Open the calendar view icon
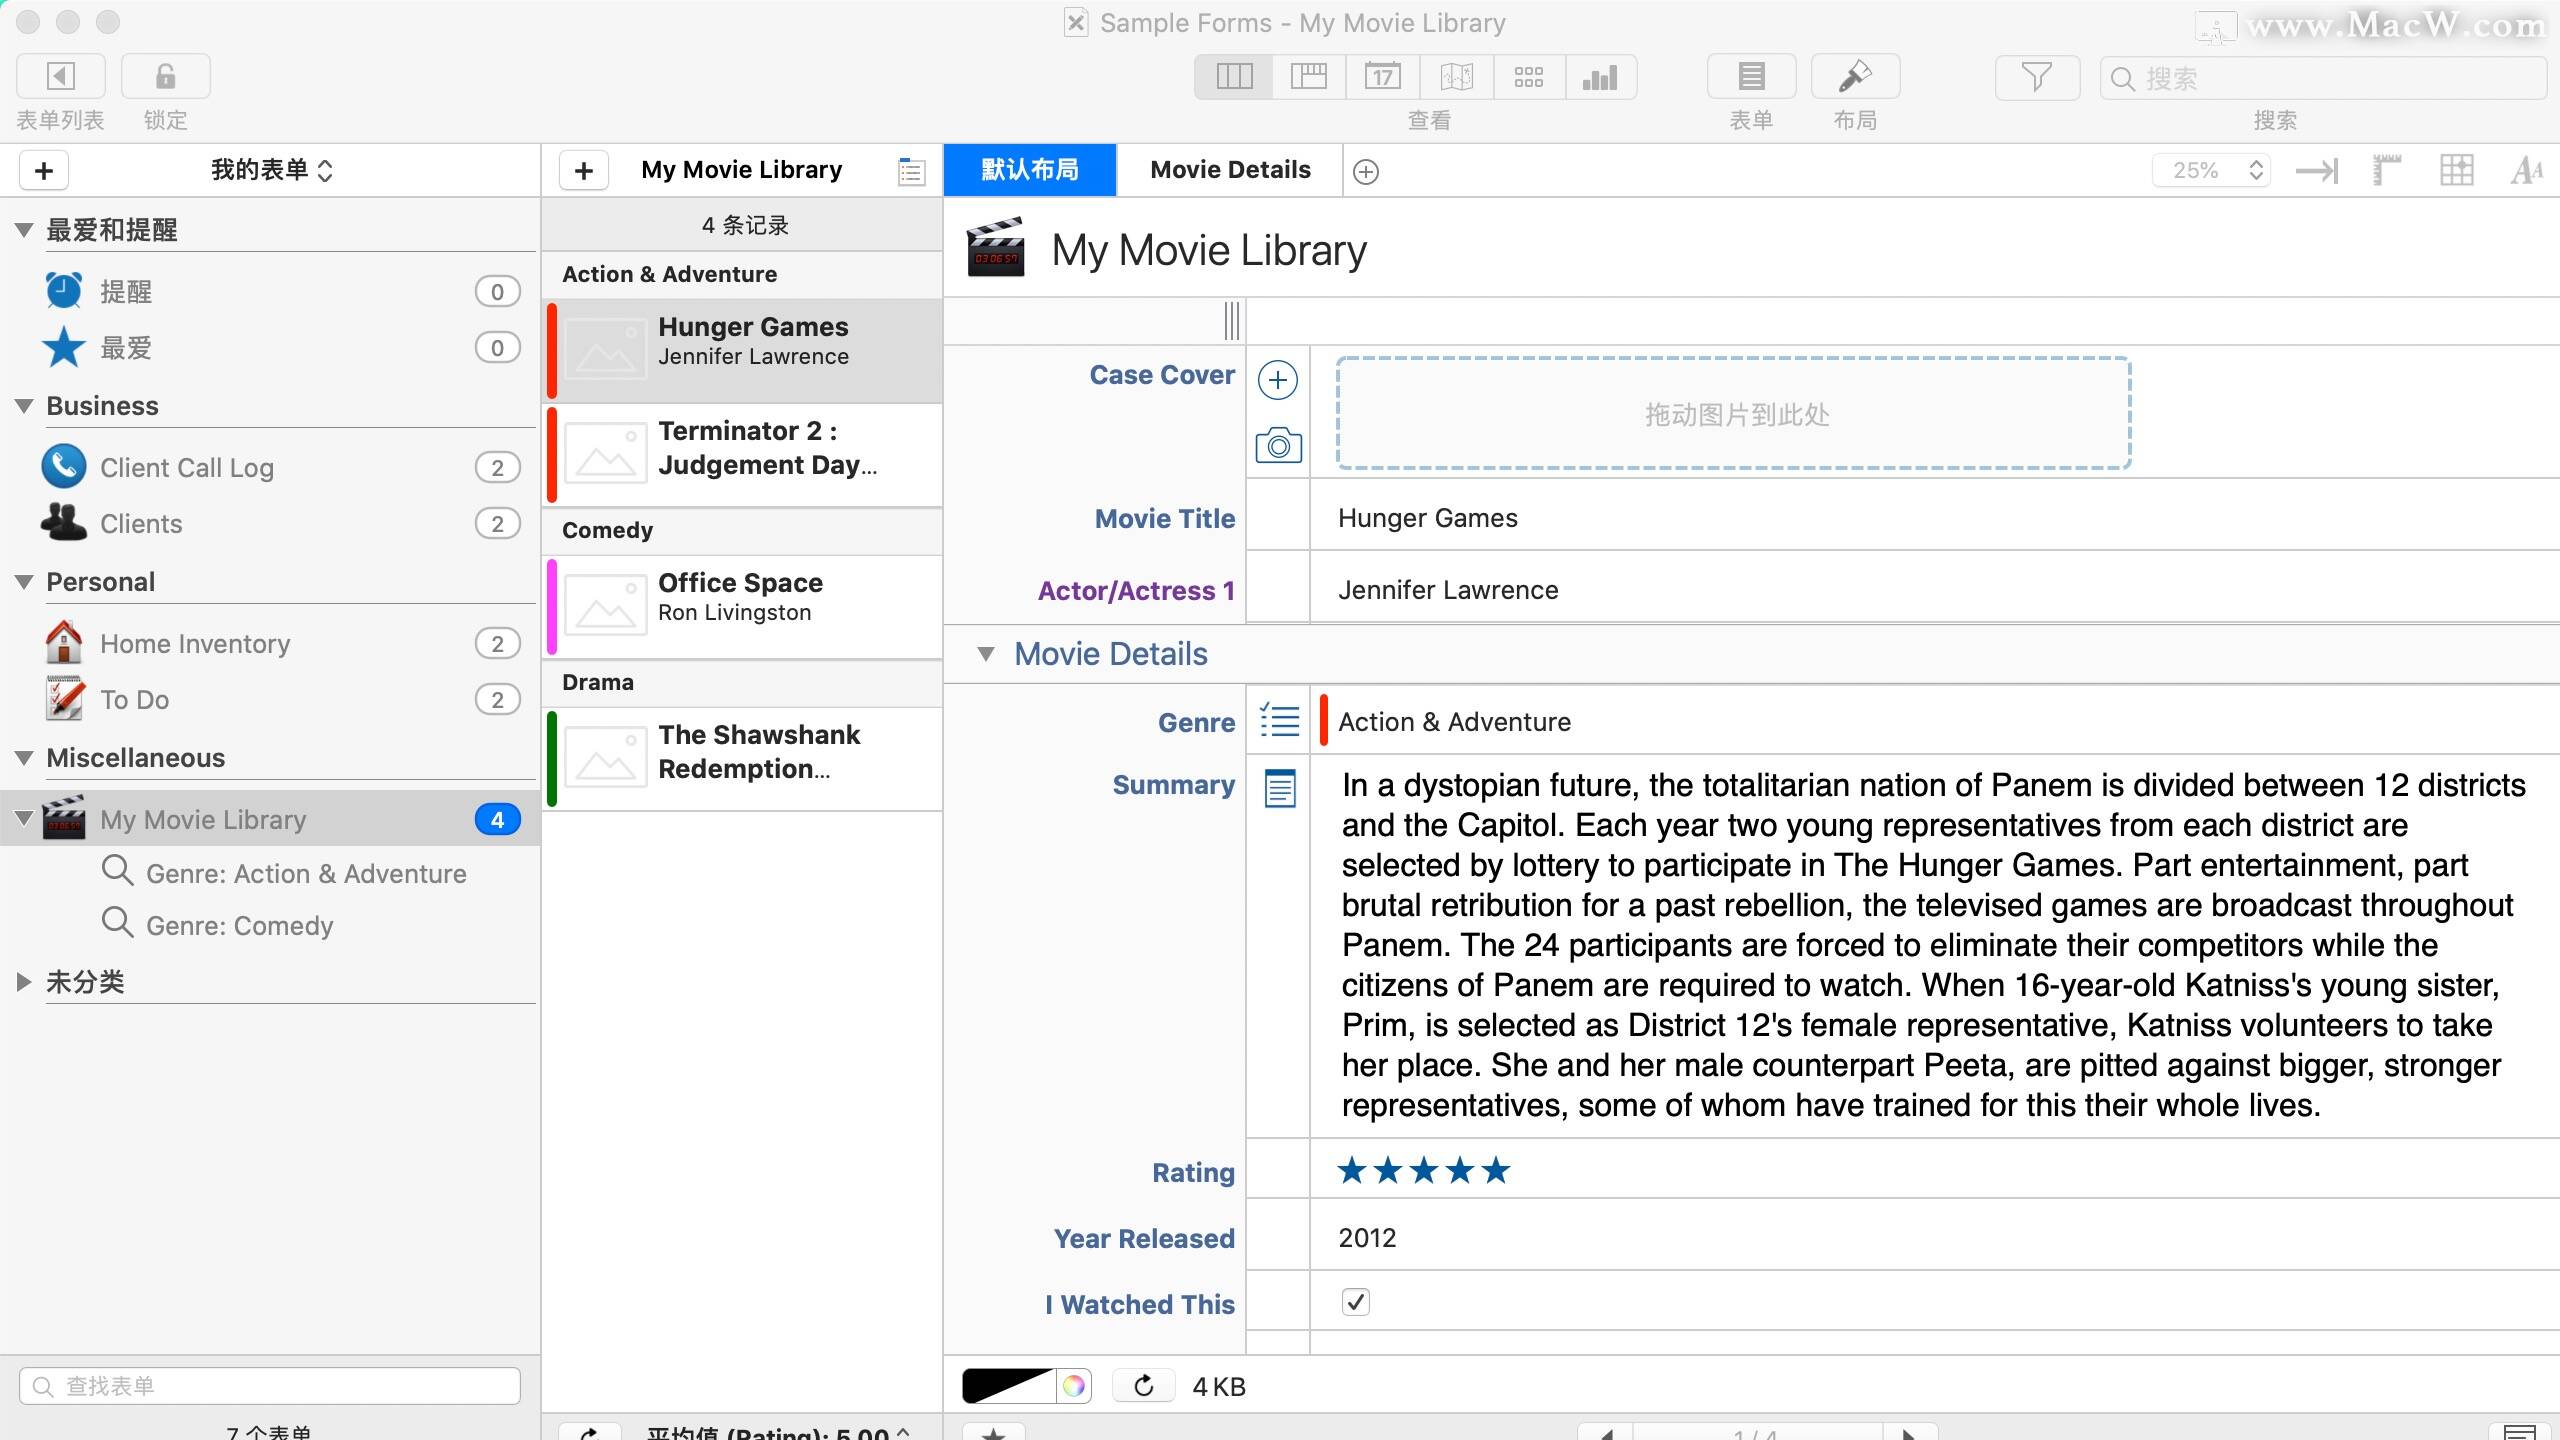The image size is (2560, 1440). coord(1382,77)
